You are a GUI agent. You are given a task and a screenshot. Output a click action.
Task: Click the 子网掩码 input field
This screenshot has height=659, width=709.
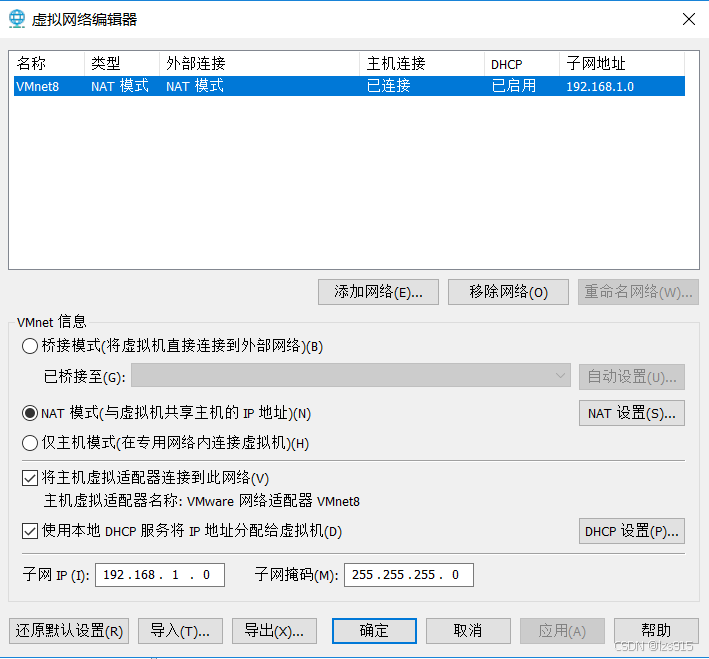[409, 575]
